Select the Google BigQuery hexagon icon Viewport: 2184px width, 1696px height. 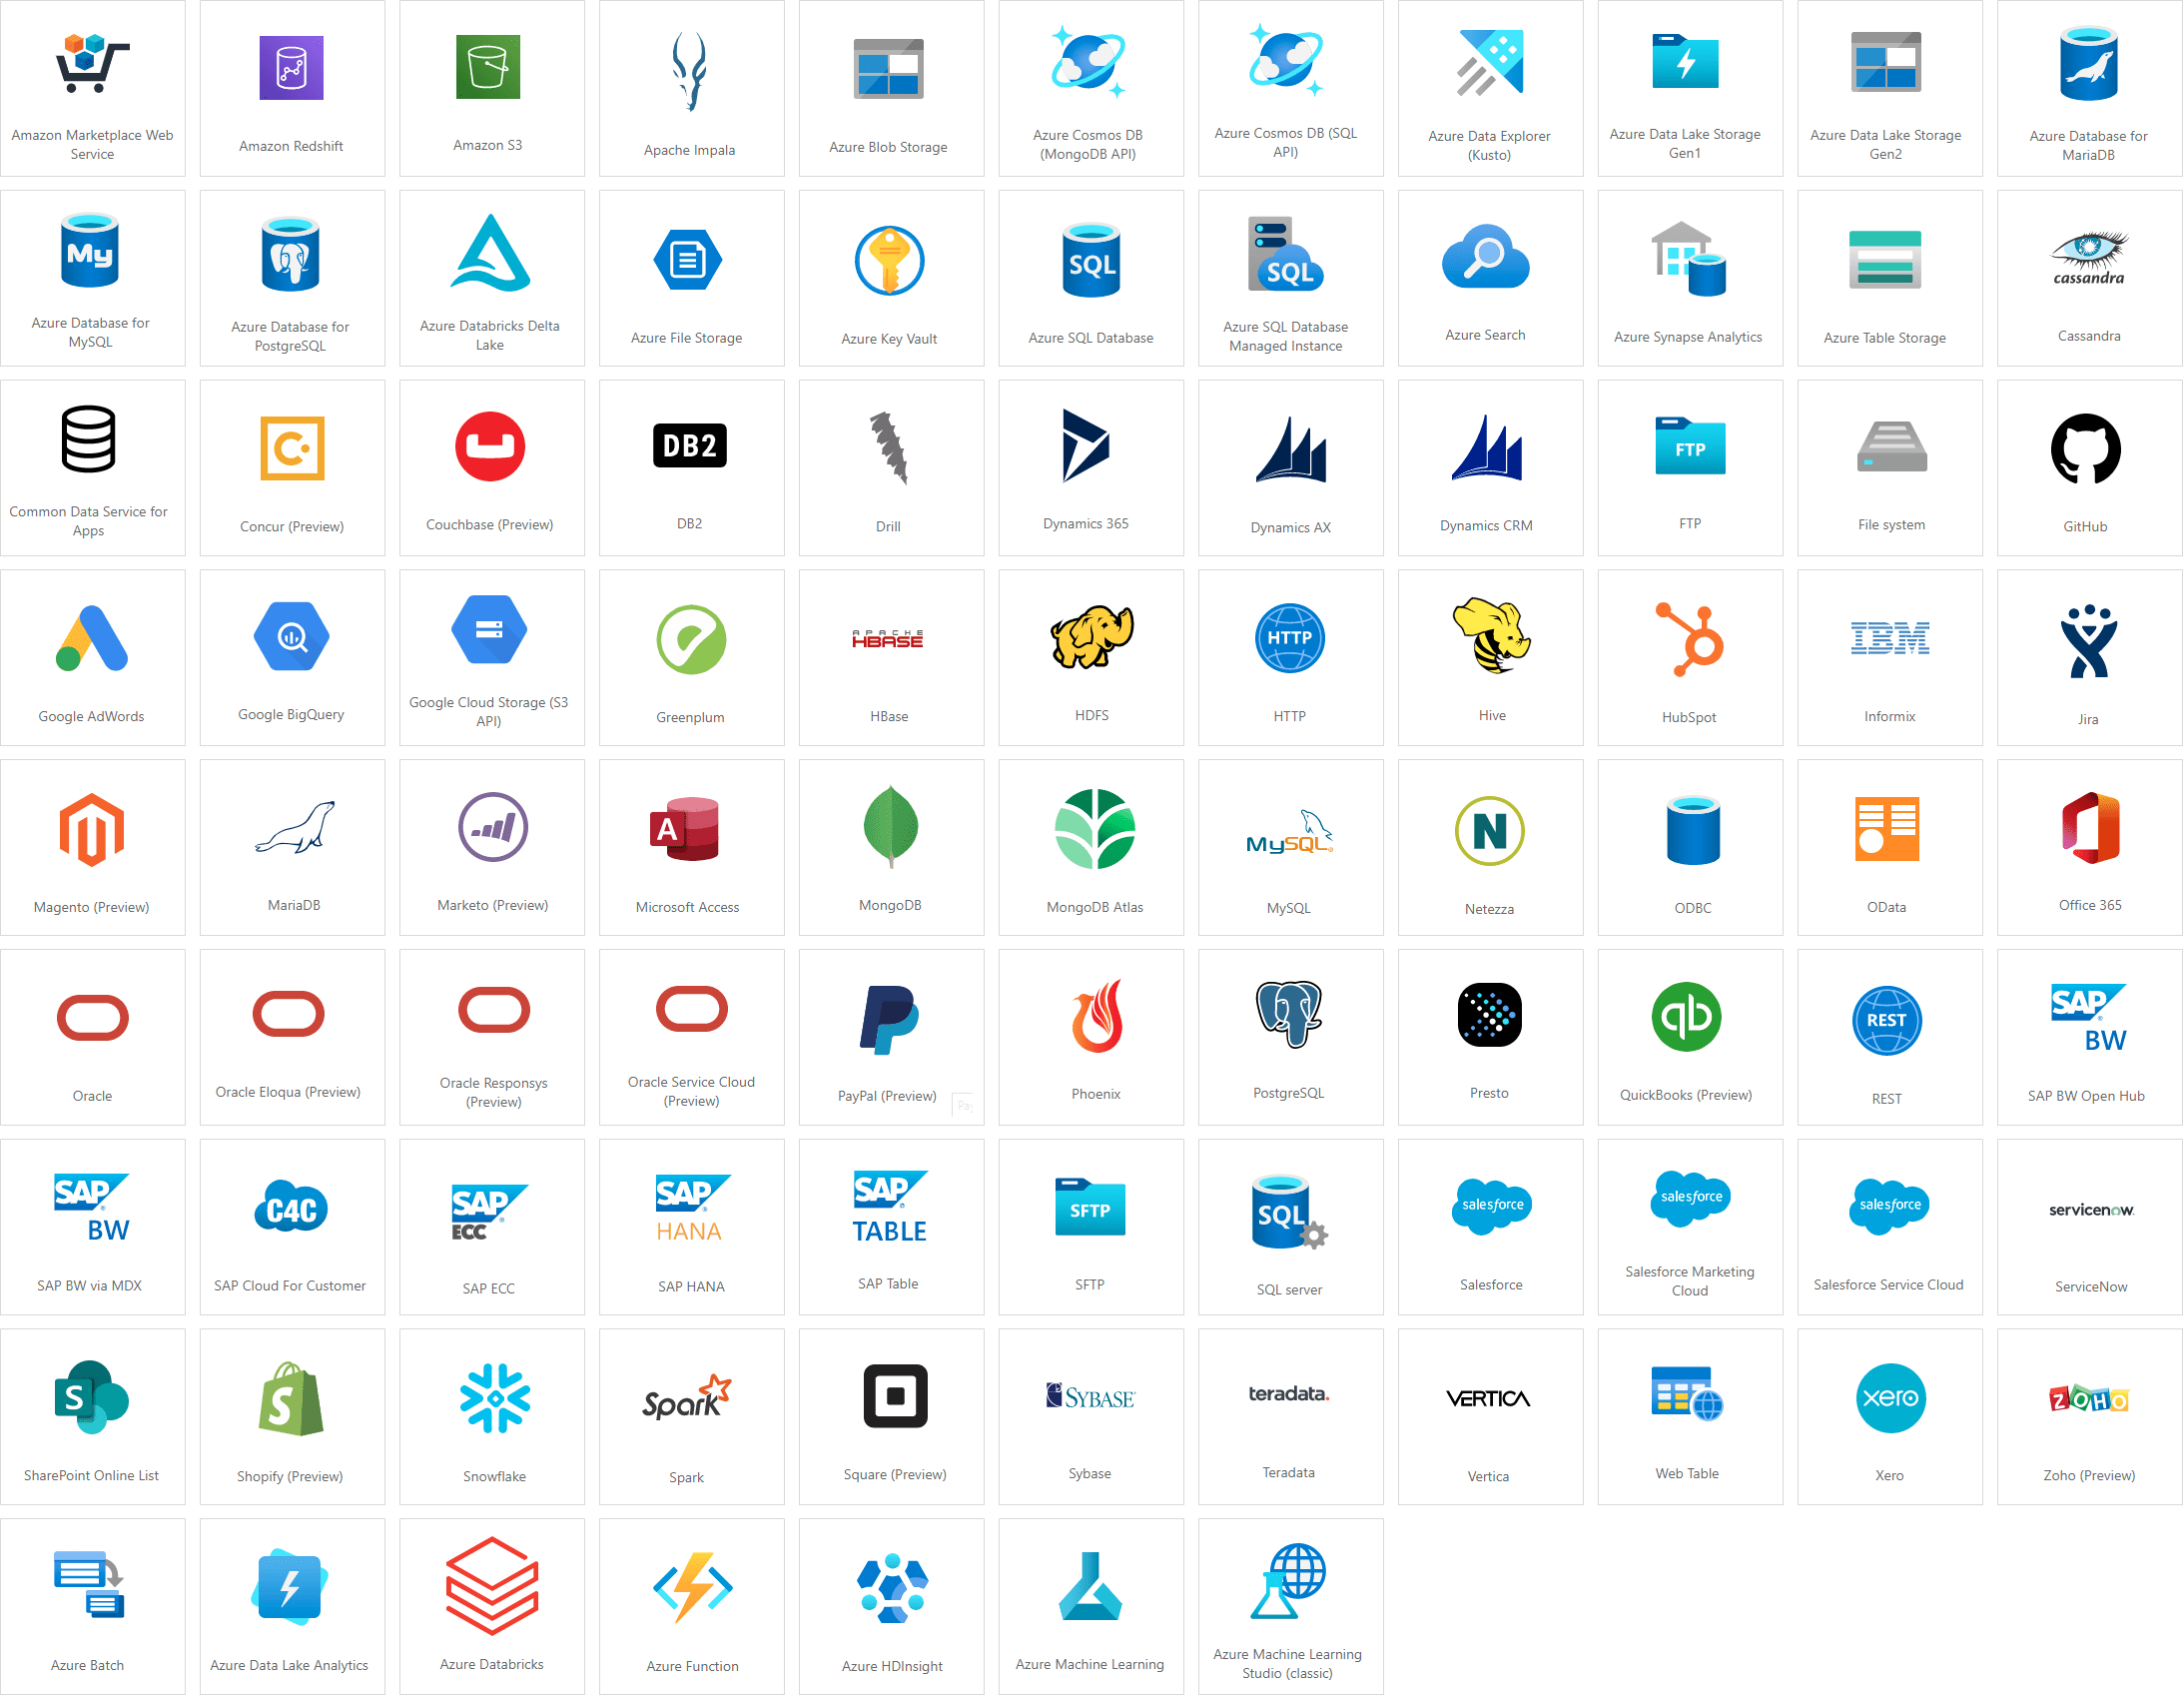291,636
